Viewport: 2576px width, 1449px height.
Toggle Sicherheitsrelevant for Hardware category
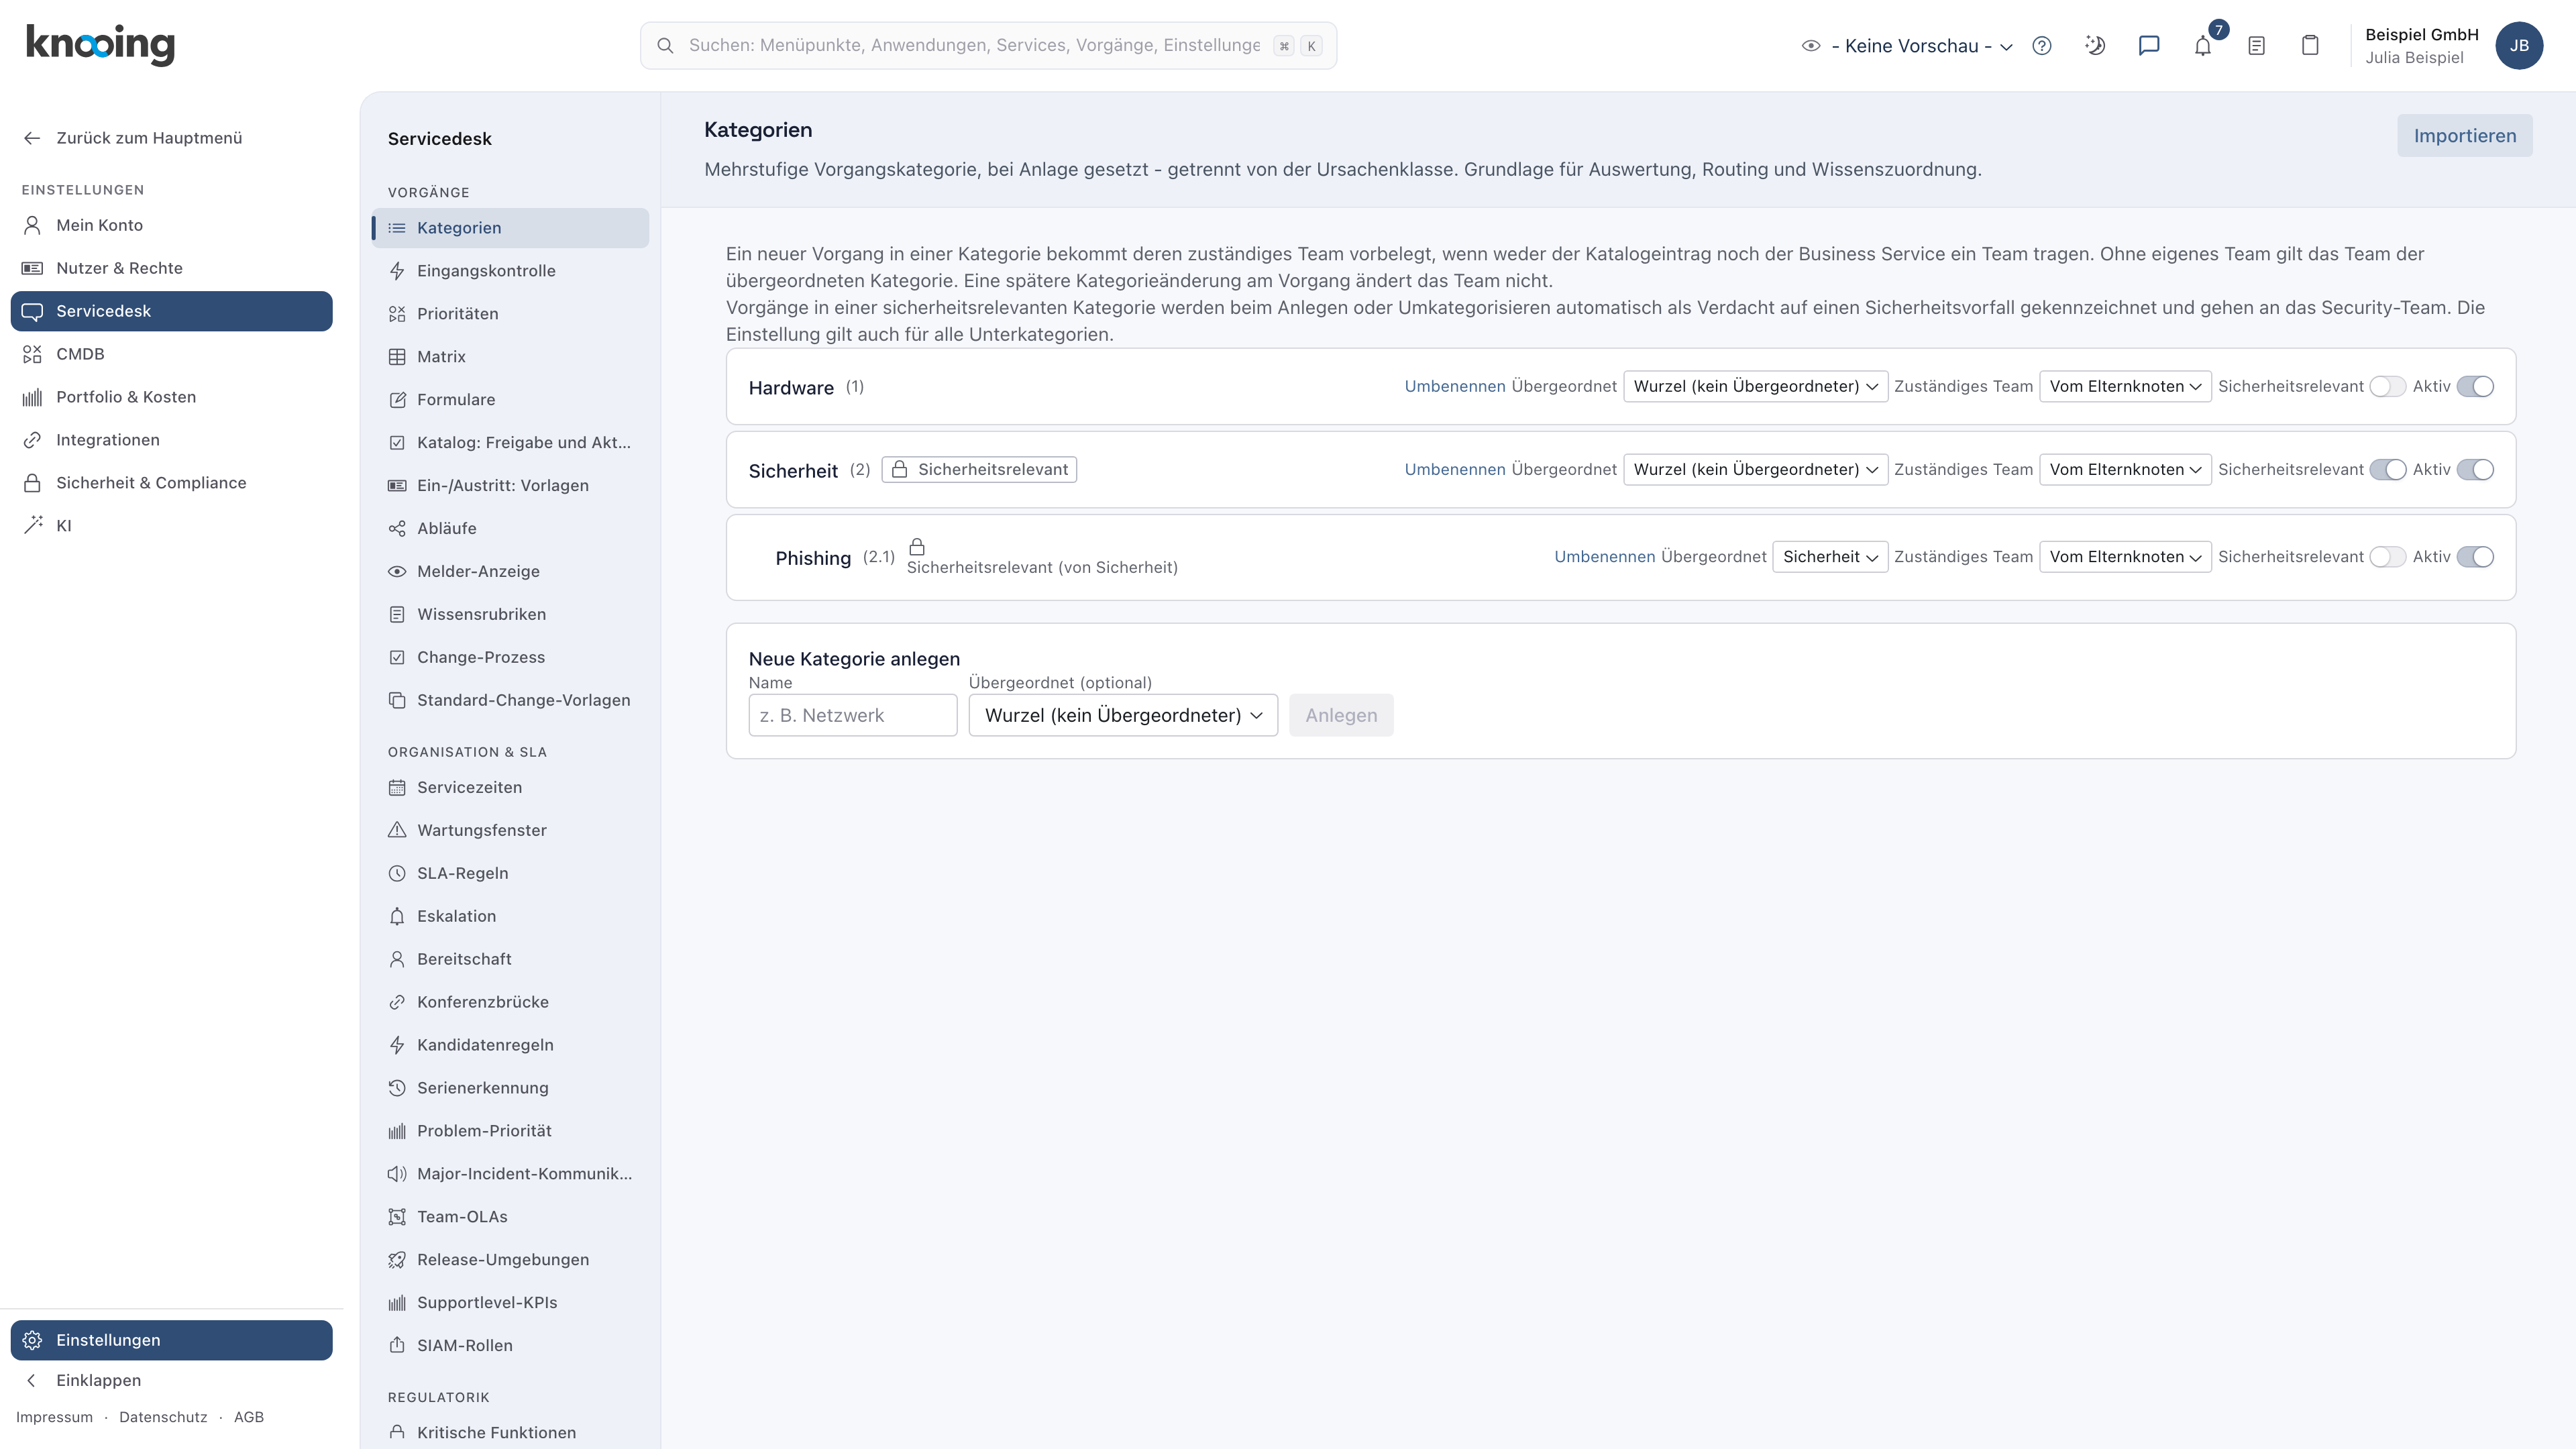coord(2387,387)
